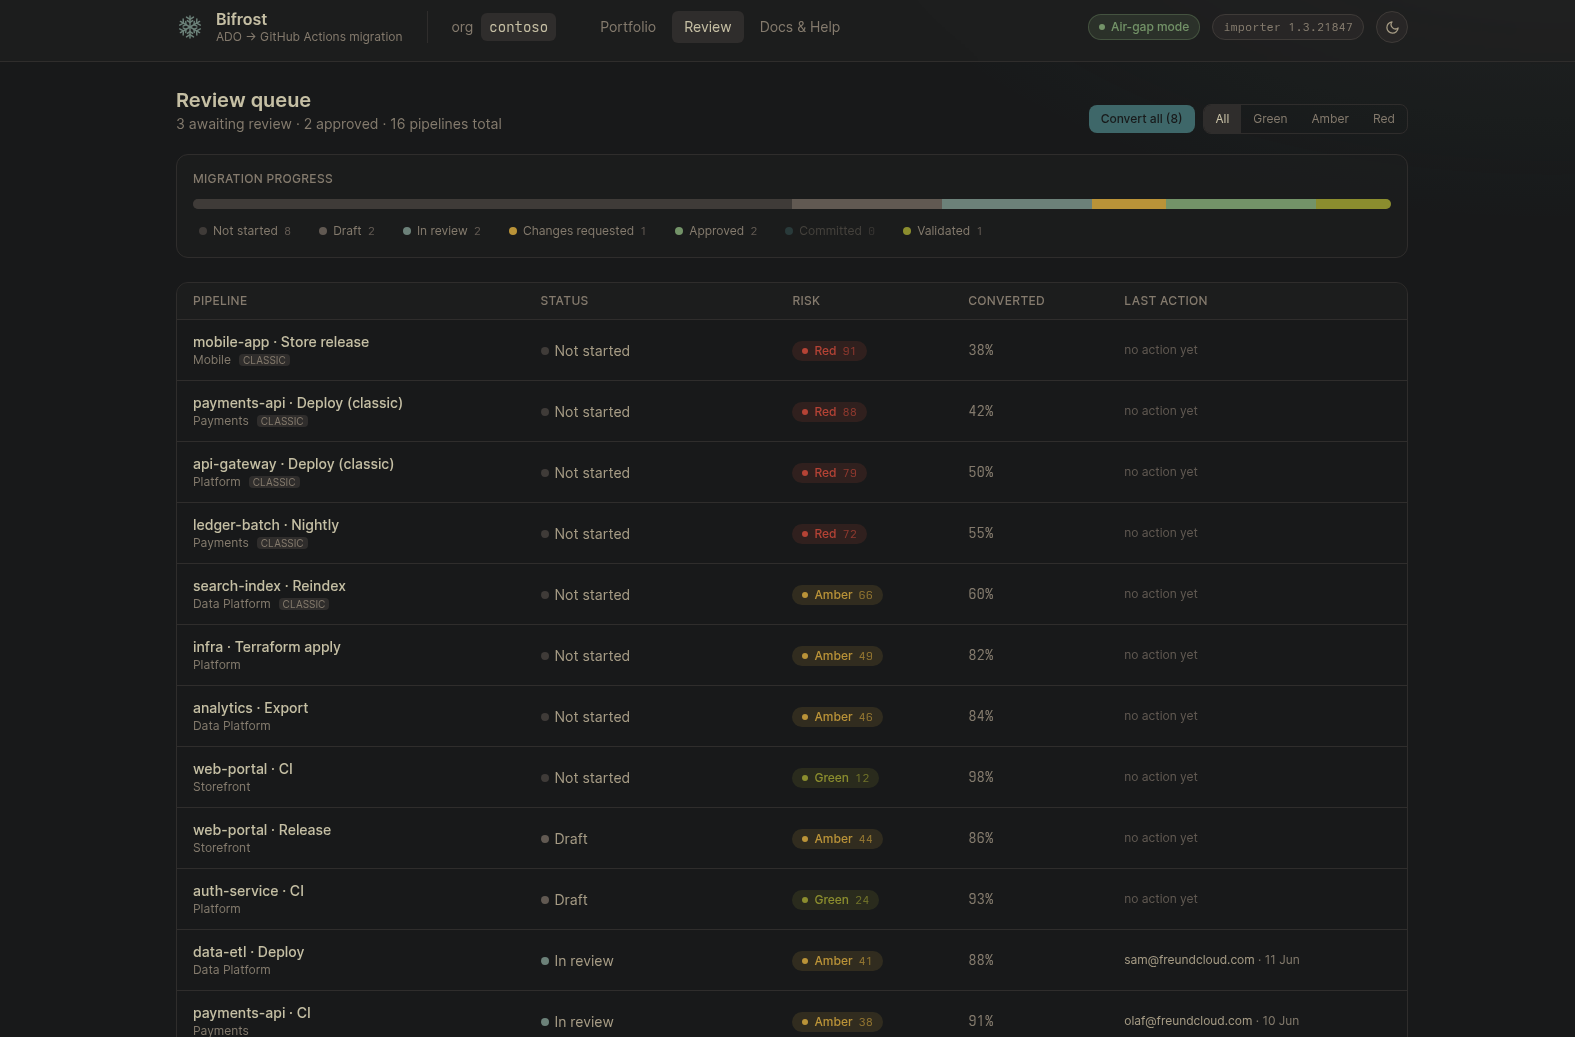Open infra · Terraform apply pipeline

click(x=267, y=647)
